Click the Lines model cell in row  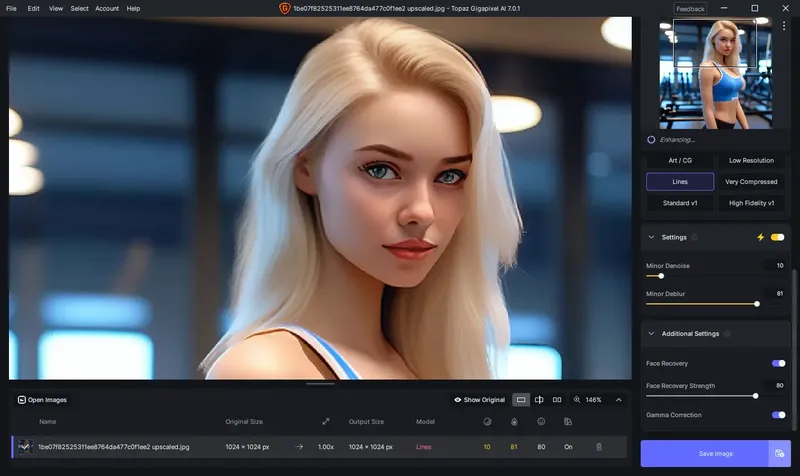click(x=423, y=447)
